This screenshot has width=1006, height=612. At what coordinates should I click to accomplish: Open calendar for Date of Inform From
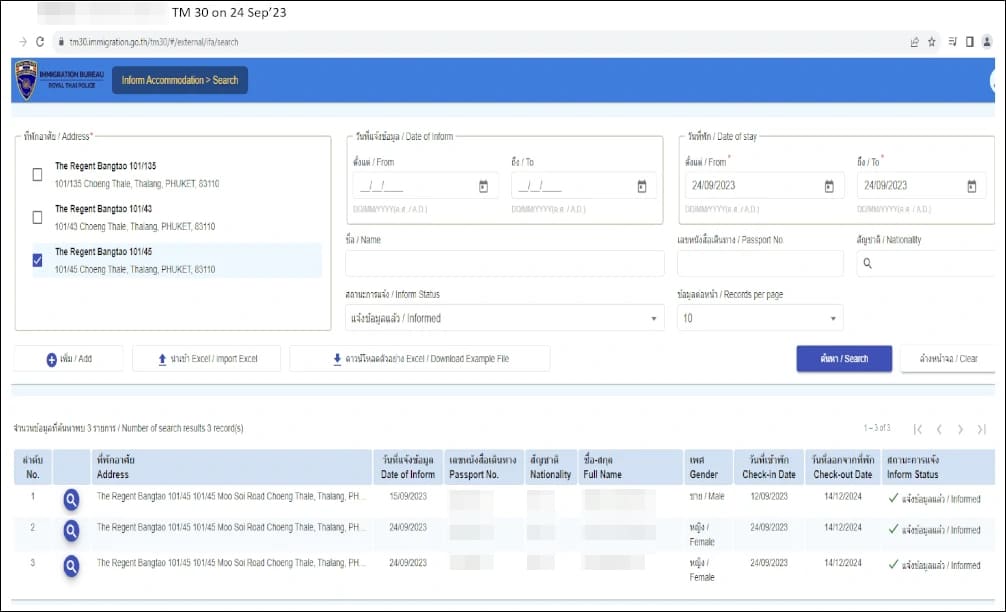(483, 186)
